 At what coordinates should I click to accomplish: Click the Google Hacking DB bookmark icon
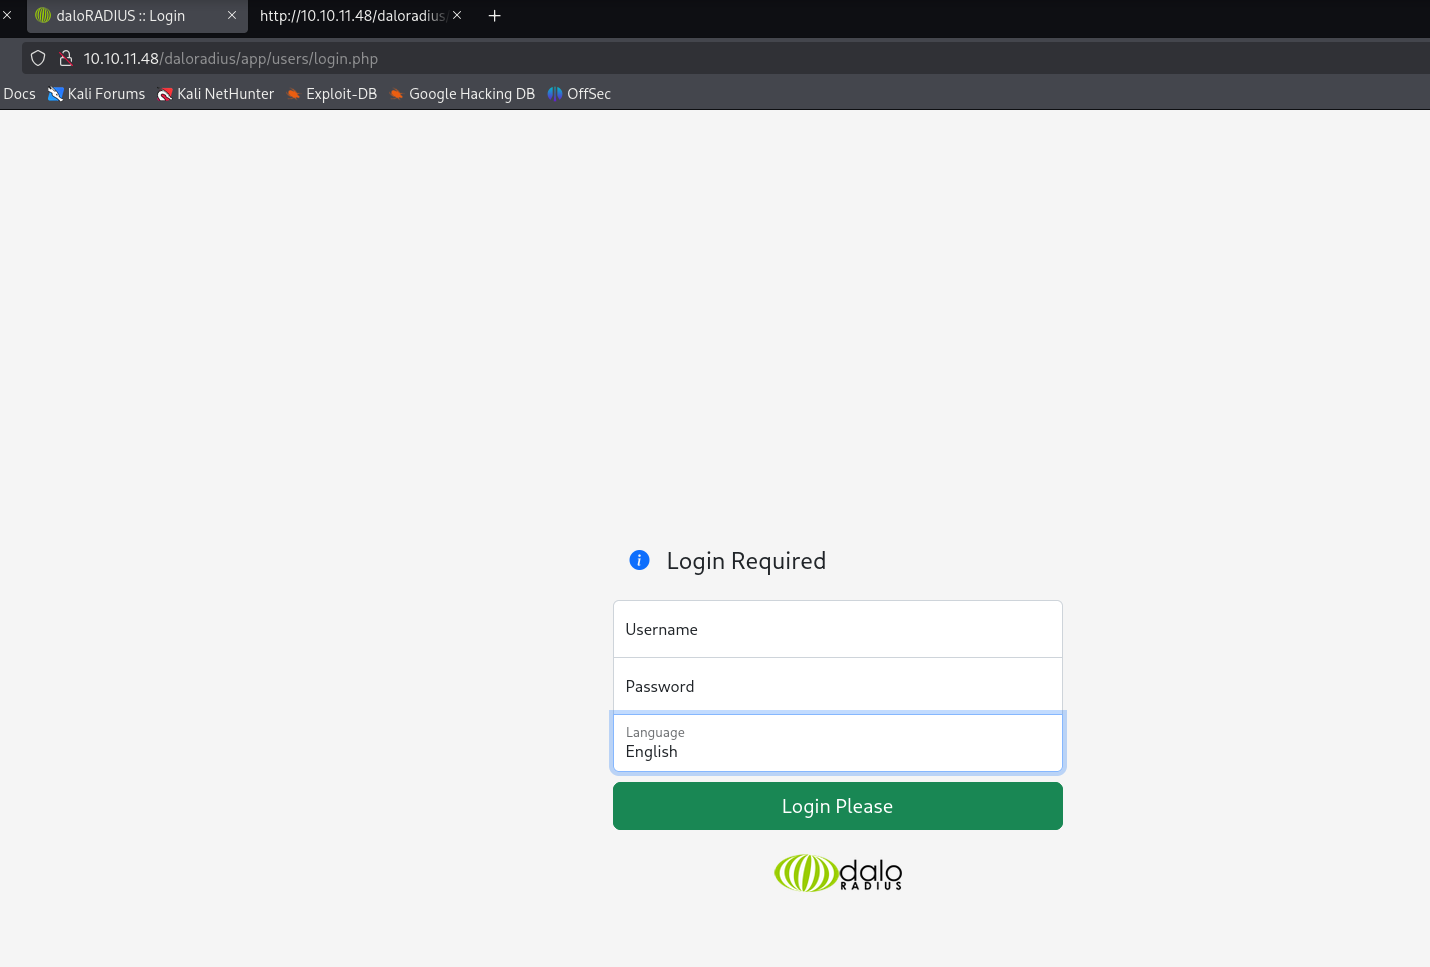coord(397,94)
